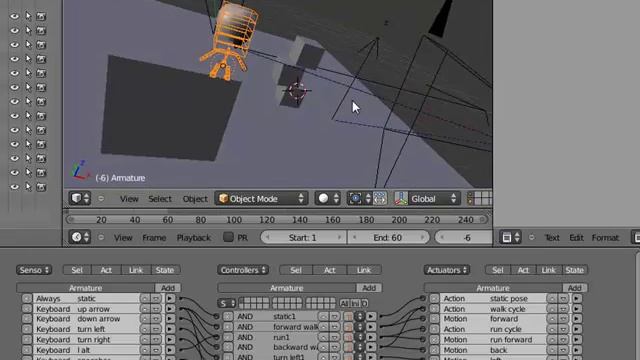Open the timeline Frame menu
The height and width of the screenshot is (360, 640).
[154, 238]
